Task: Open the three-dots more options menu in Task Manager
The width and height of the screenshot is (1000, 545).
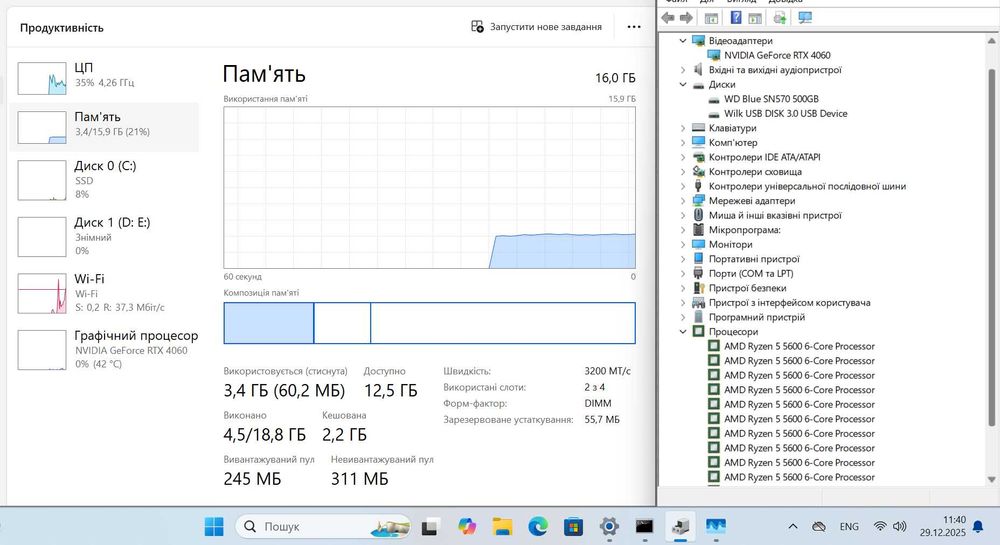Action: point(633,27)
